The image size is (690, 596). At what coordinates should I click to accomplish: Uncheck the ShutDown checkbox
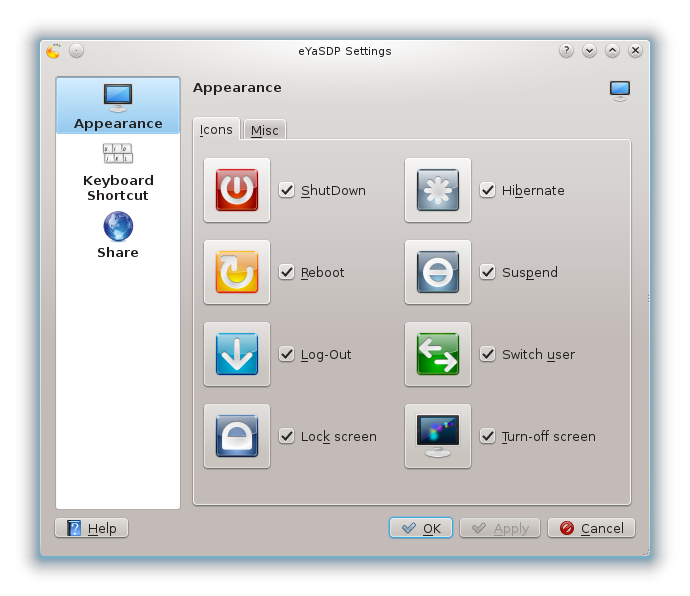287,190
